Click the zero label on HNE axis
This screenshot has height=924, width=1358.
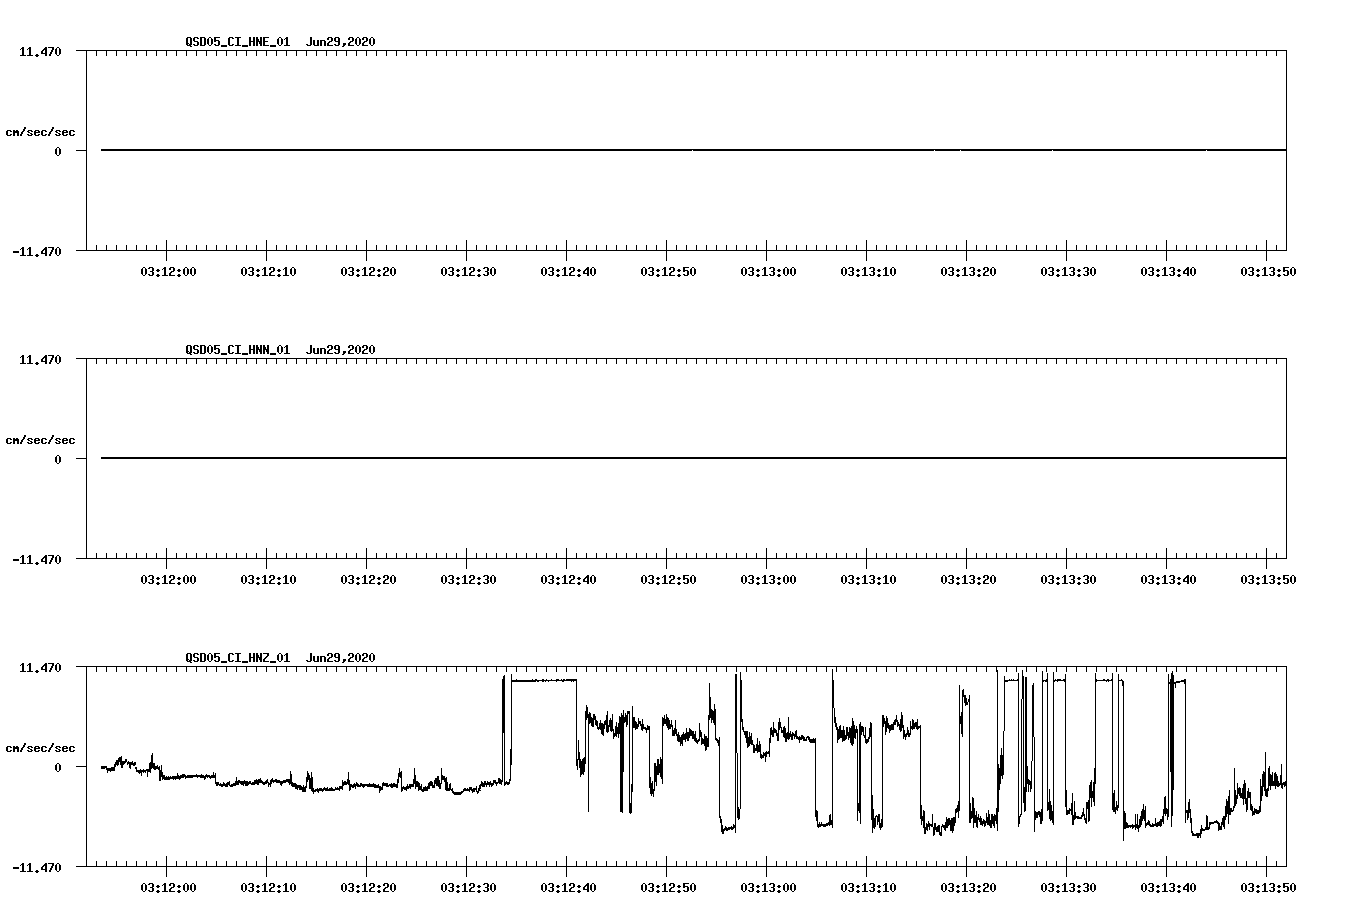click(x=58, y=152)
